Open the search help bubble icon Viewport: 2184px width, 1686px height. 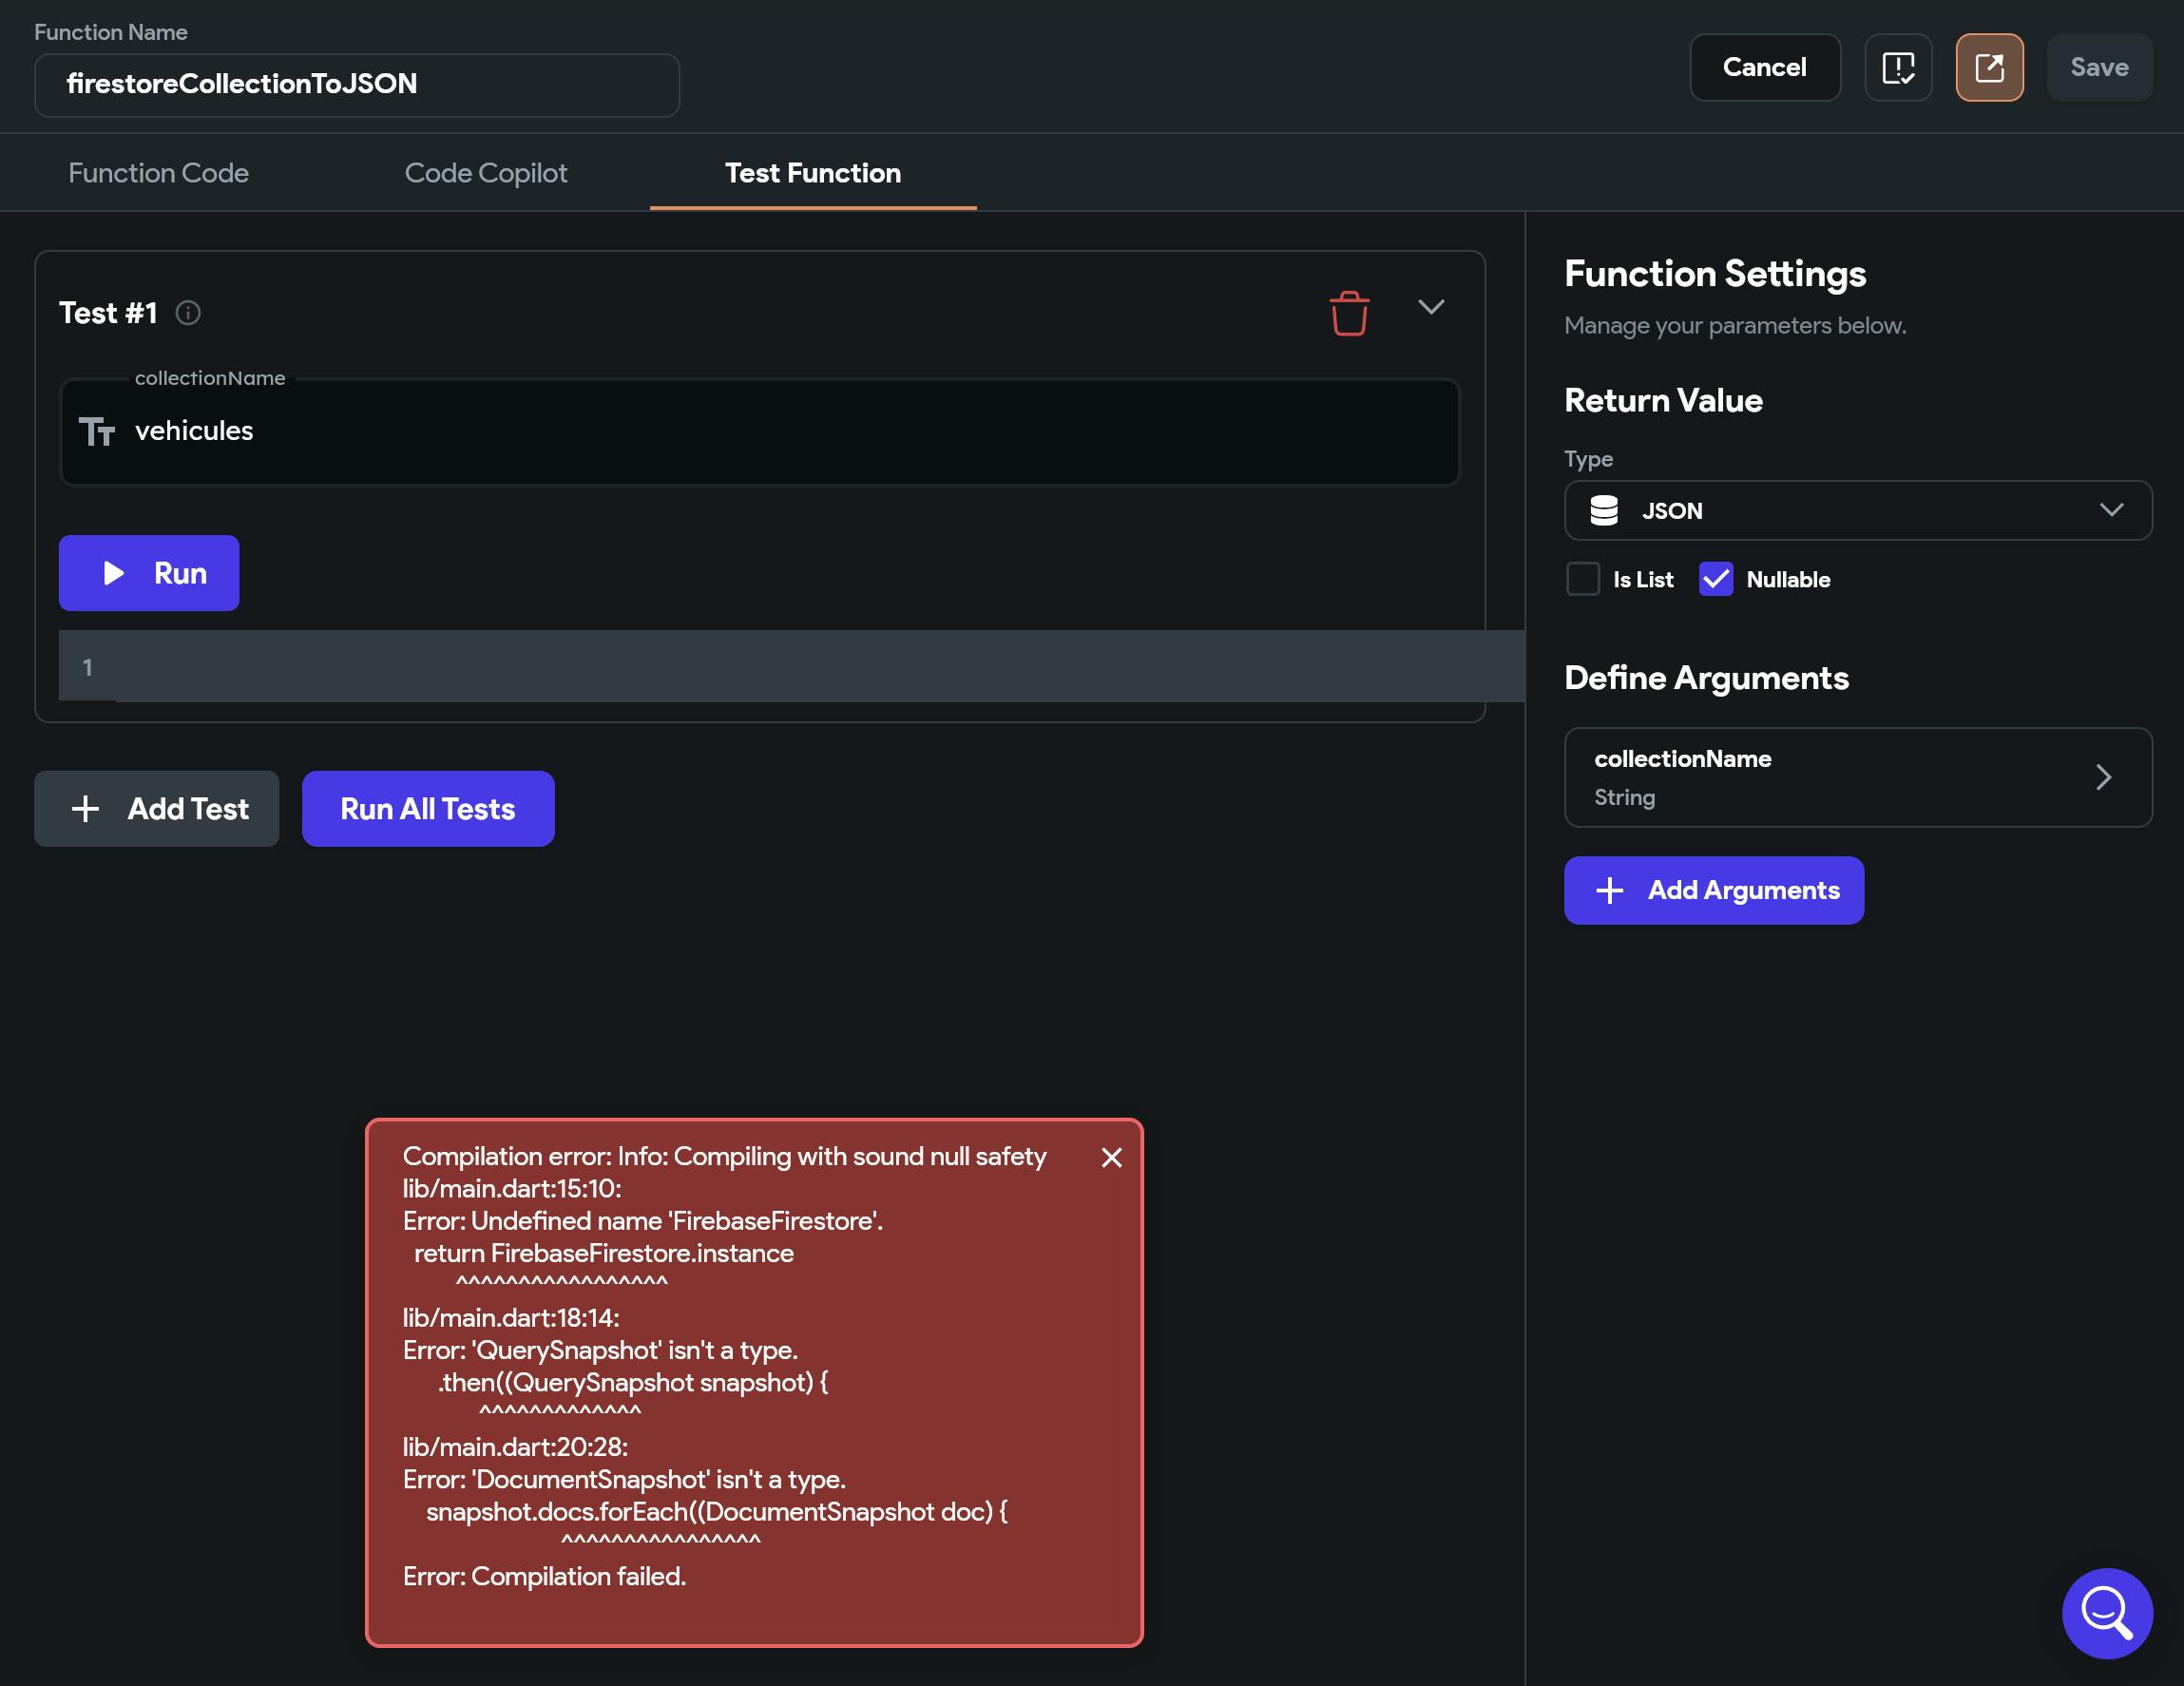(2106, 1612)
